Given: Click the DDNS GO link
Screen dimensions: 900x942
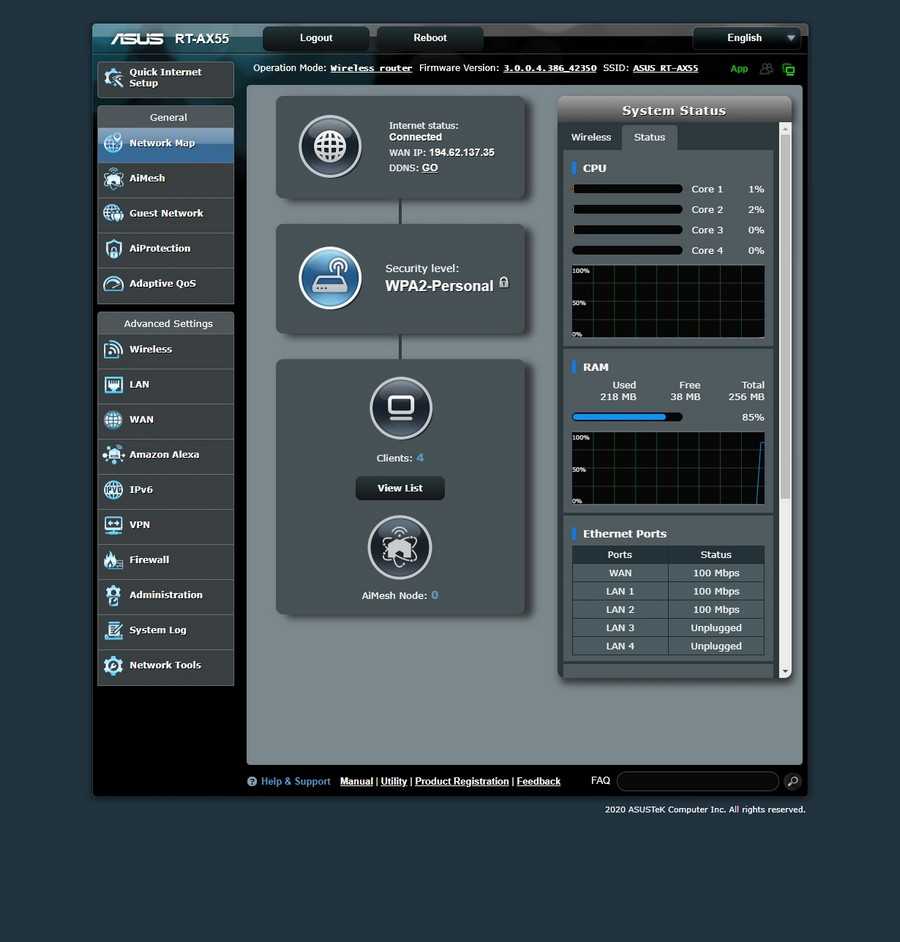Looking at the screenshot, I should pyautogui.click(x=429, y=168).
